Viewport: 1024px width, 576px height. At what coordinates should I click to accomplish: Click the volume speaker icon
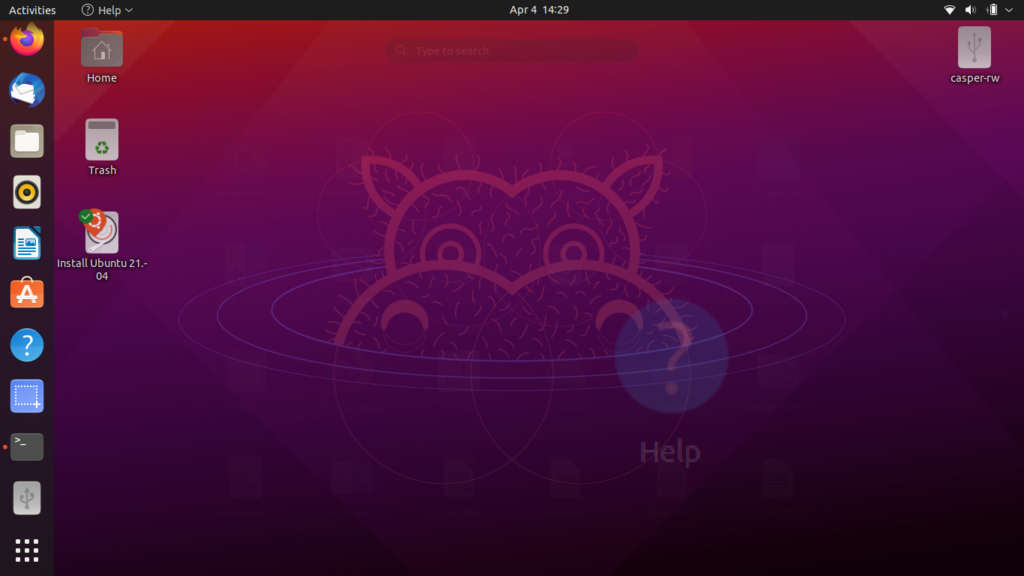(x=970, y=10)
